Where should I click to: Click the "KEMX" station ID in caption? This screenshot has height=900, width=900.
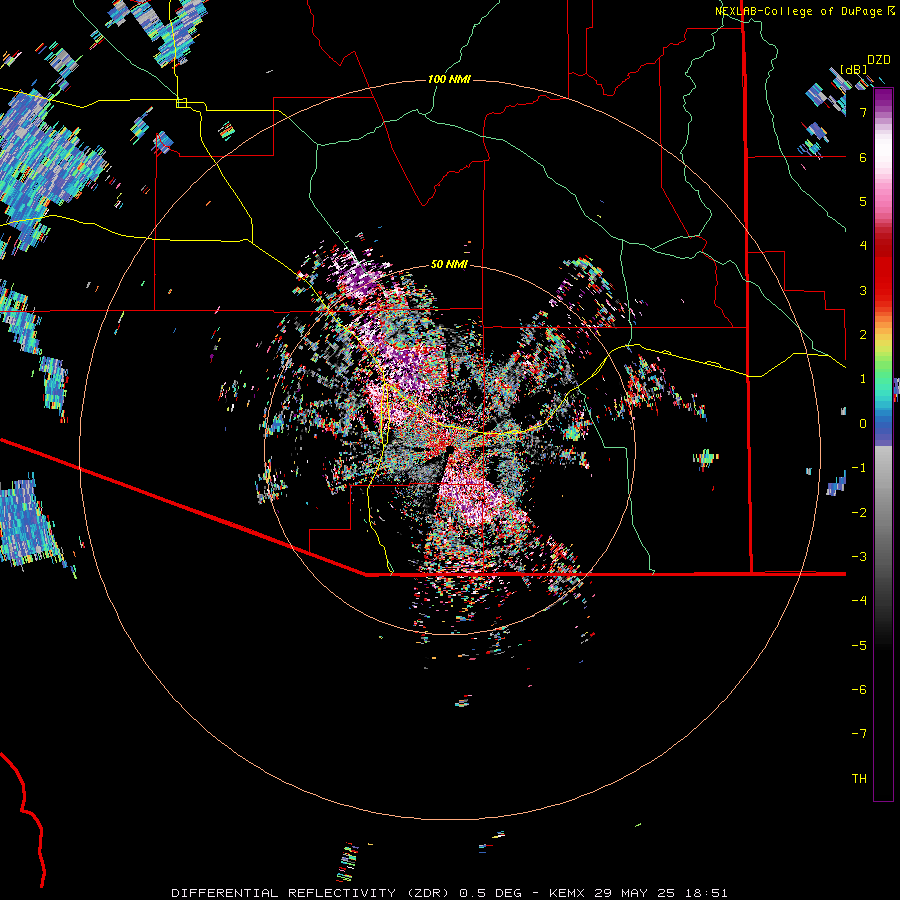567,893
